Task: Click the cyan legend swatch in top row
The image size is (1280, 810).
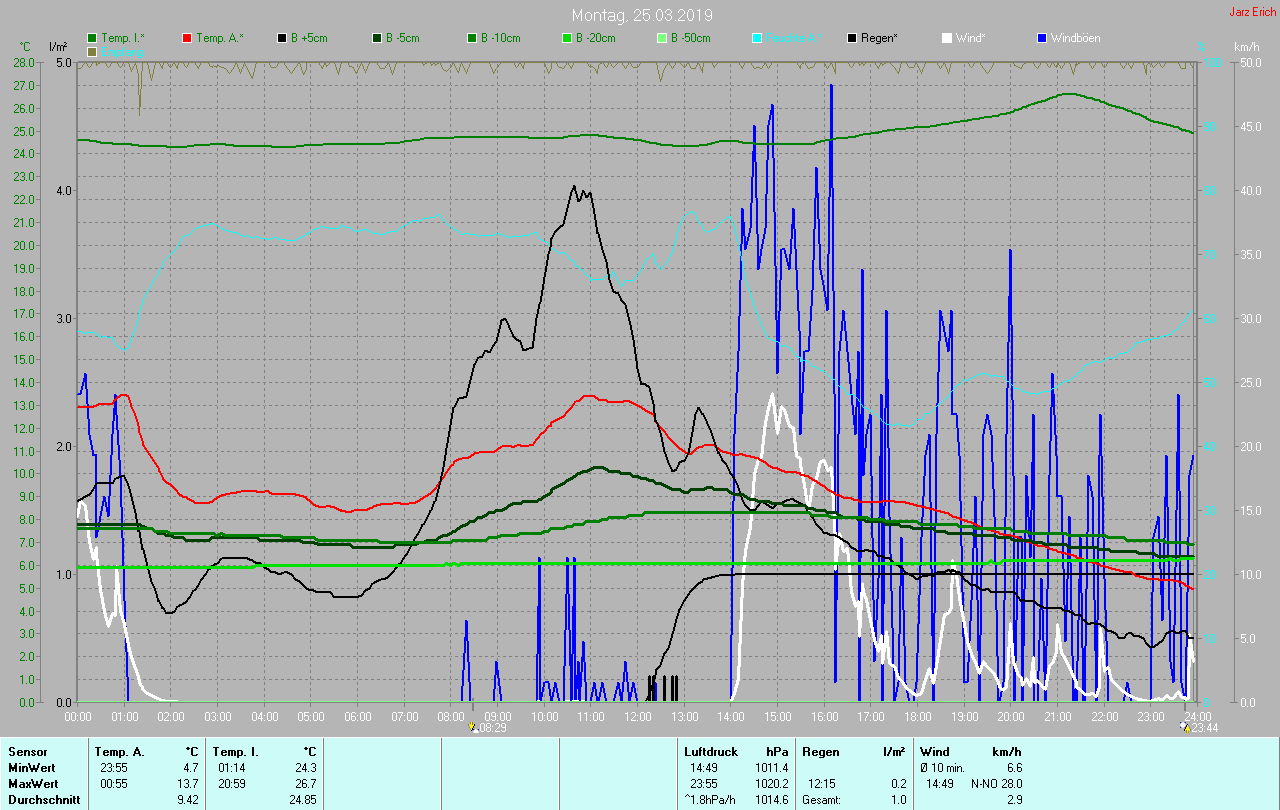Action: (x=757, y=38)
